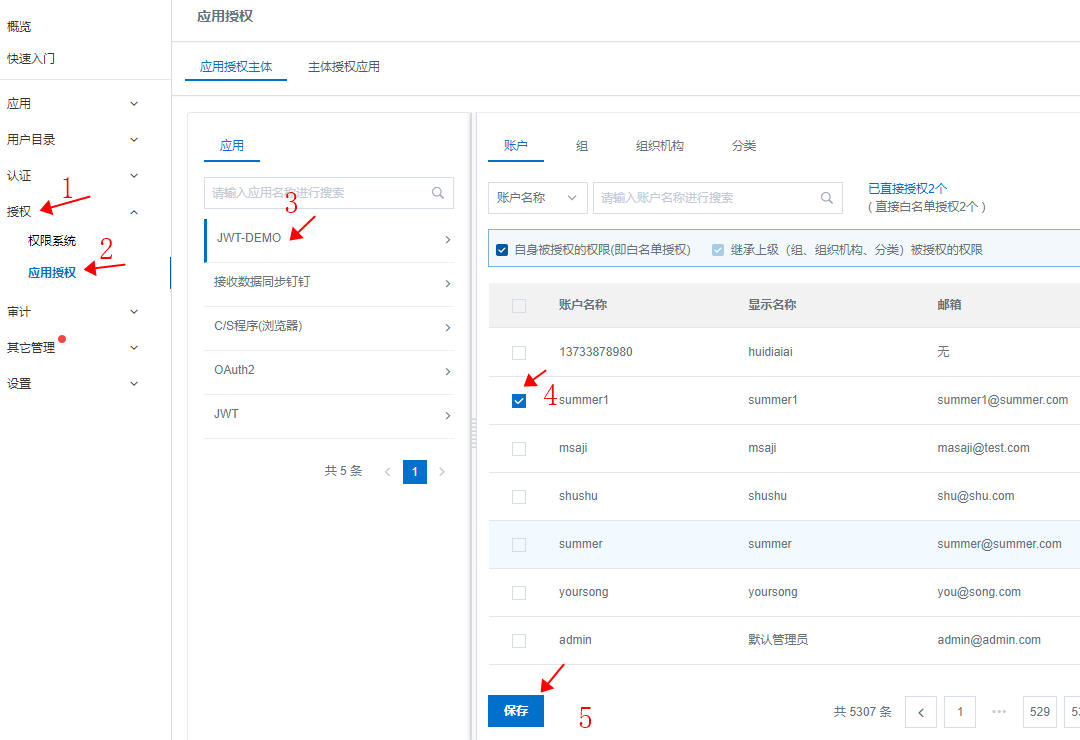Switch to the 主体授权应用 tab
The height and width of the screenshot is (740, 1080).
[x=344, y=67]
